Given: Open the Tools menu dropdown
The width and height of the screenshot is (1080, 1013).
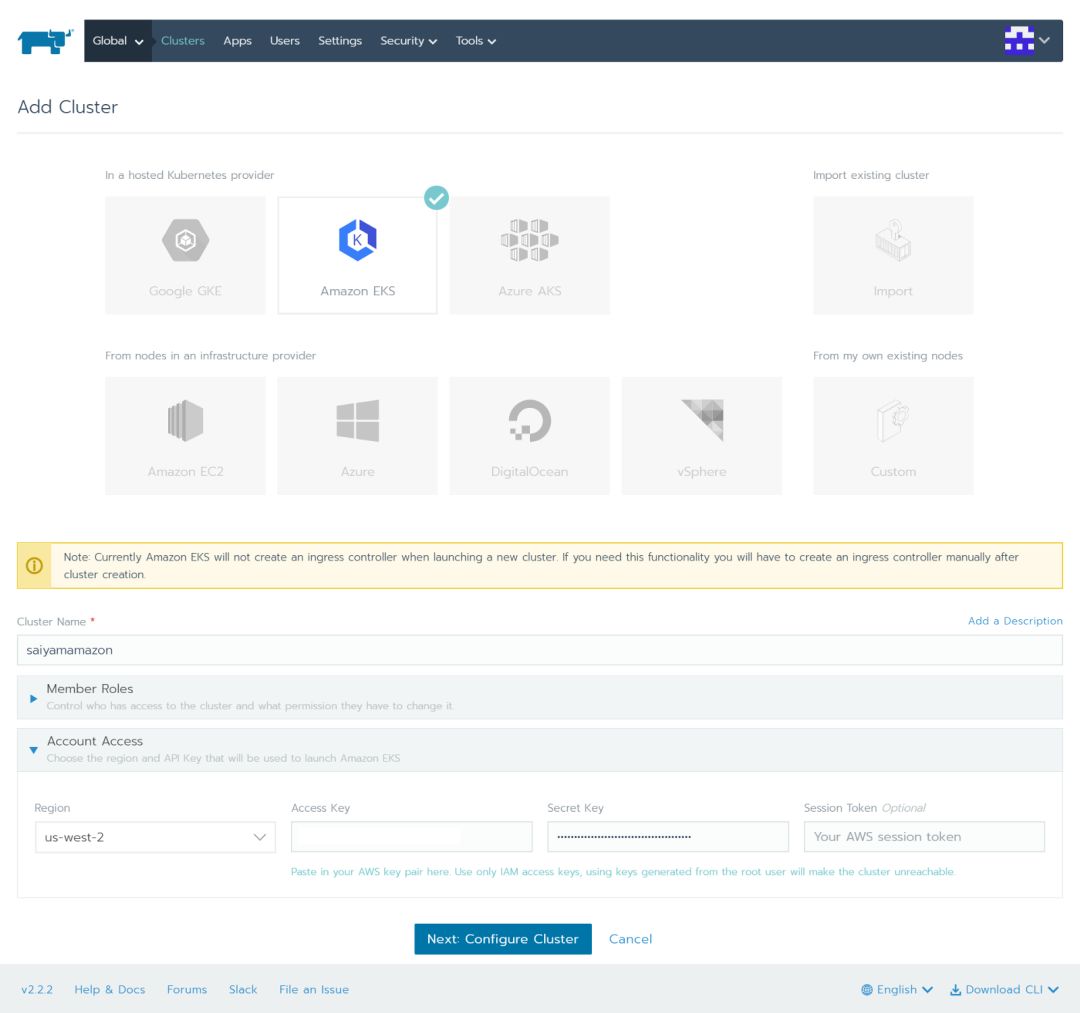Looking at the screenshot, I should pos(475,41).
